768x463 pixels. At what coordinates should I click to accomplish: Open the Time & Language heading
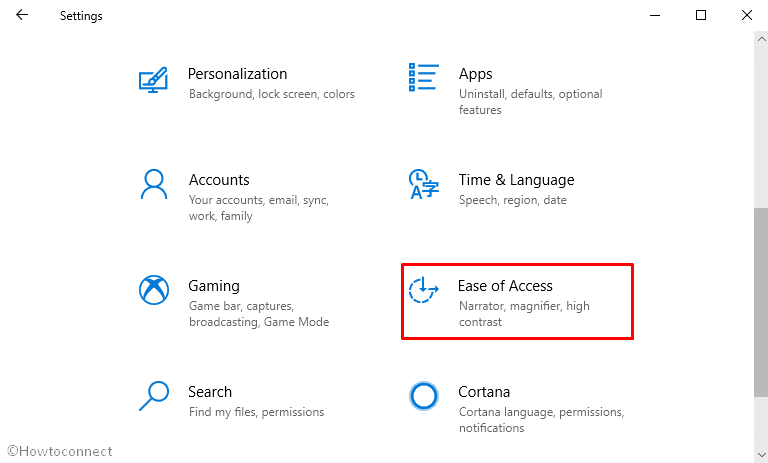pos(516,180)
